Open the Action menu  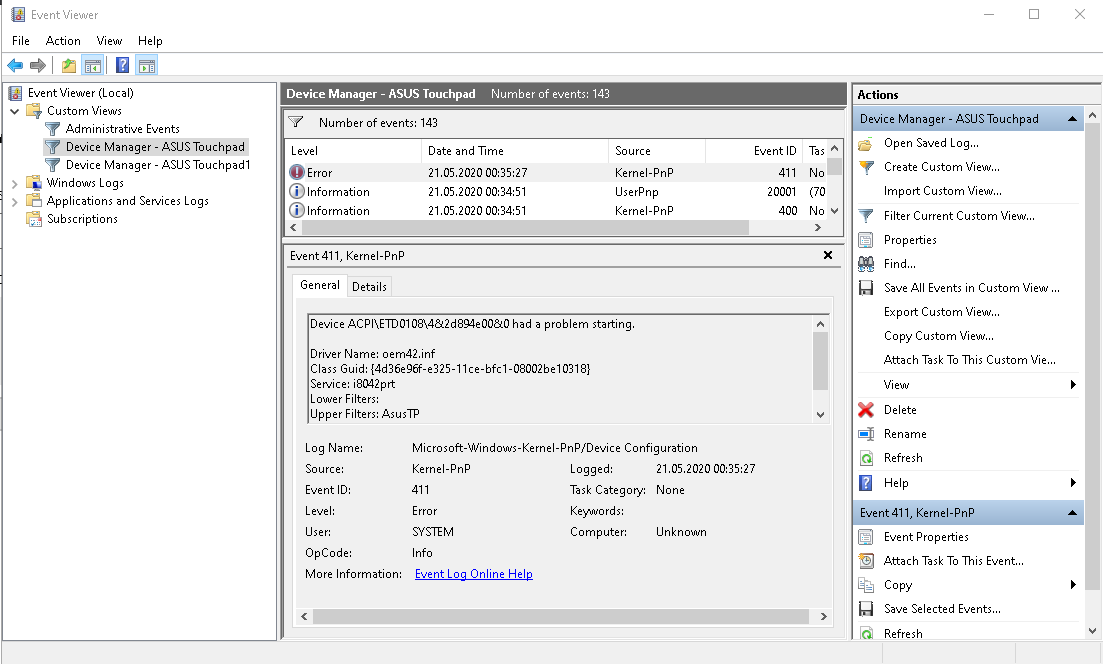(x=63, y=41)
